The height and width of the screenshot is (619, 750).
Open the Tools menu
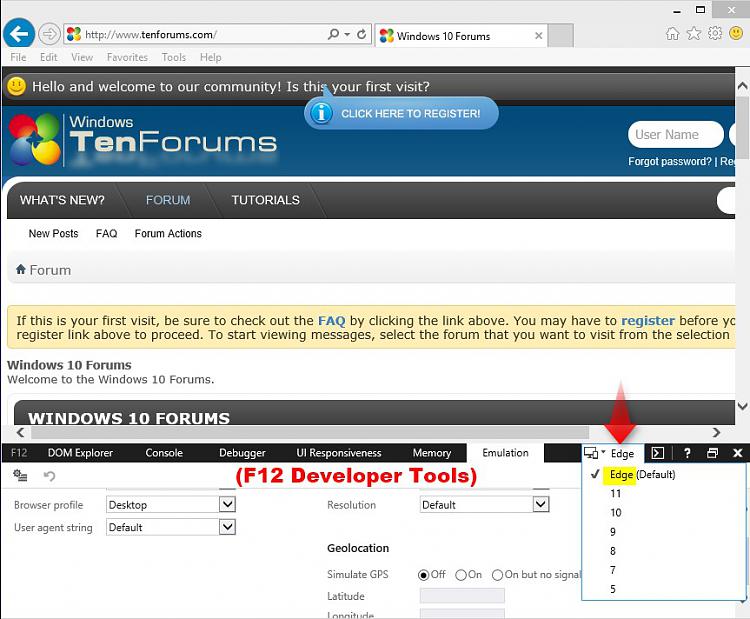tap(174, 57)
